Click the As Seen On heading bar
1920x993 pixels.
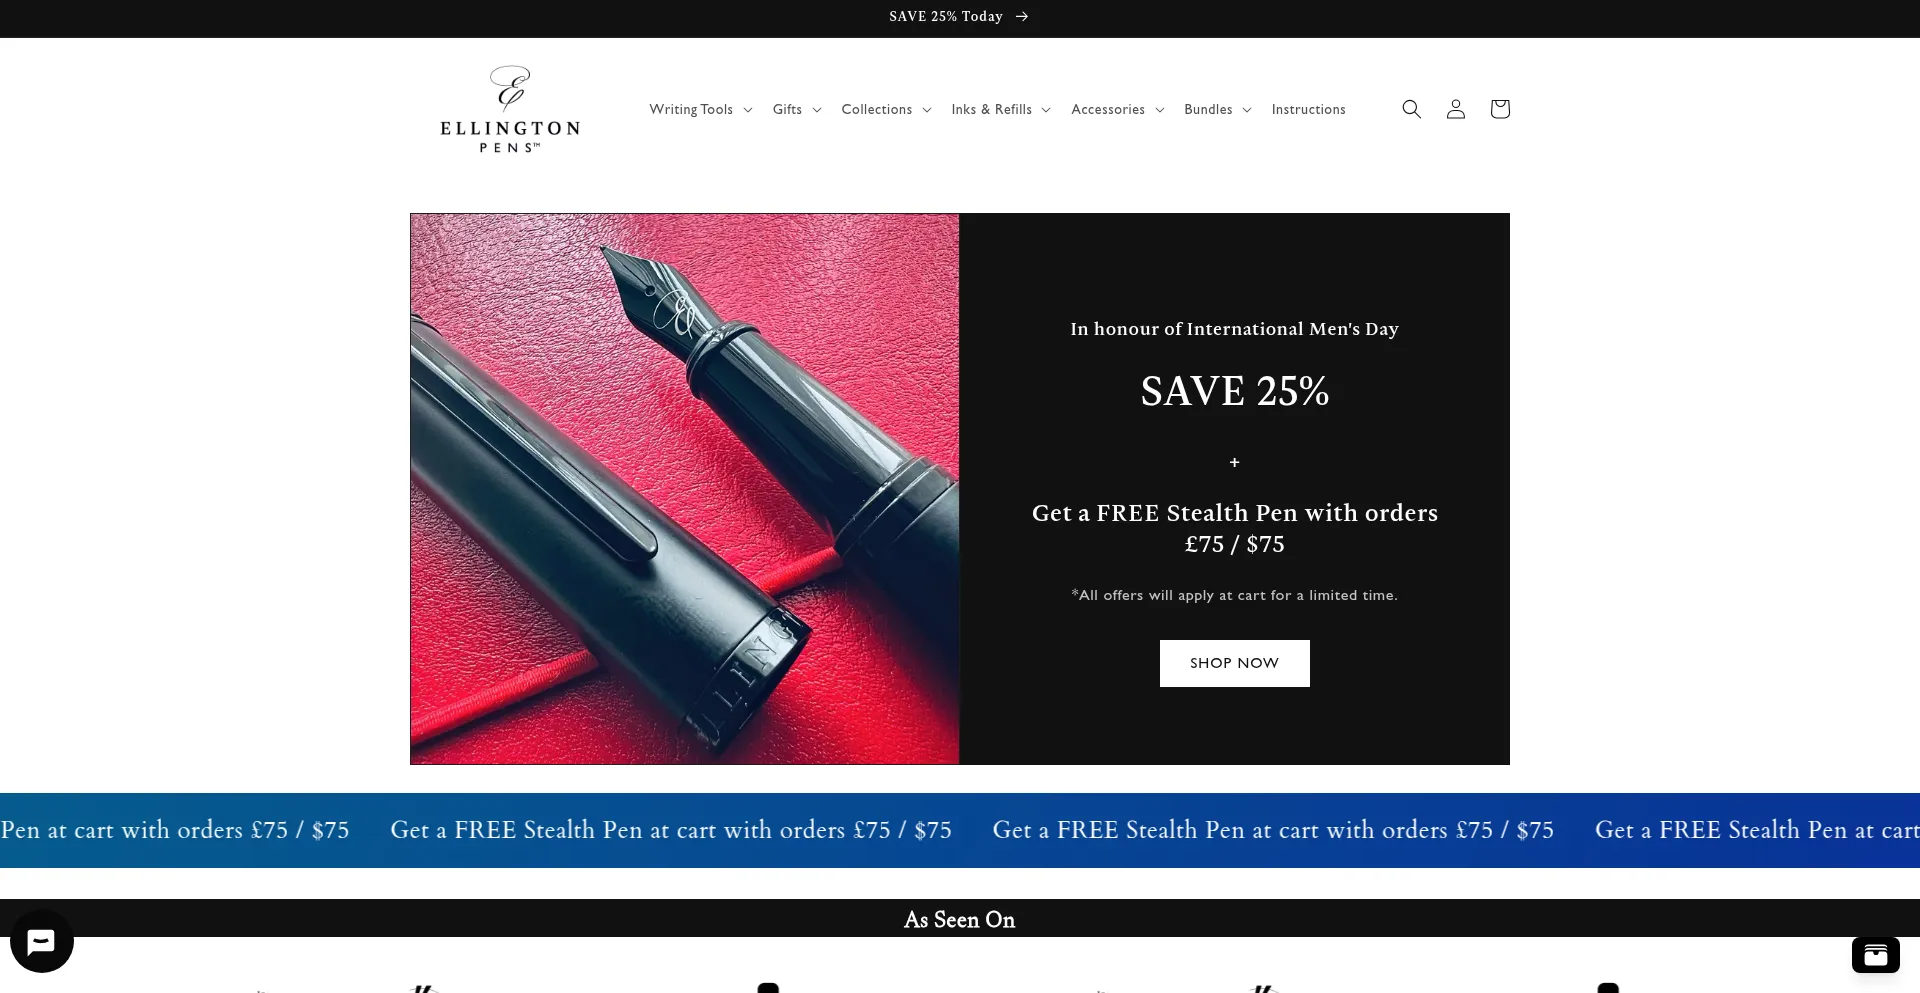tap(960, 919)
